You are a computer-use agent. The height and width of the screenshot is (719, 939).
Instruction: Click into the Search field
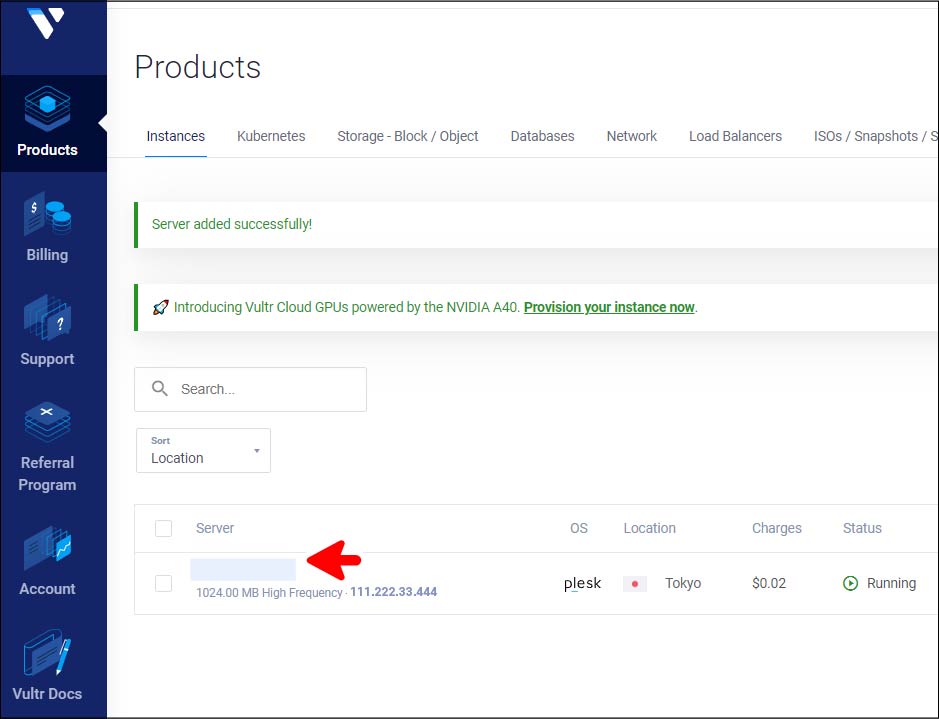pyautogui.click(x=250, y=389)
